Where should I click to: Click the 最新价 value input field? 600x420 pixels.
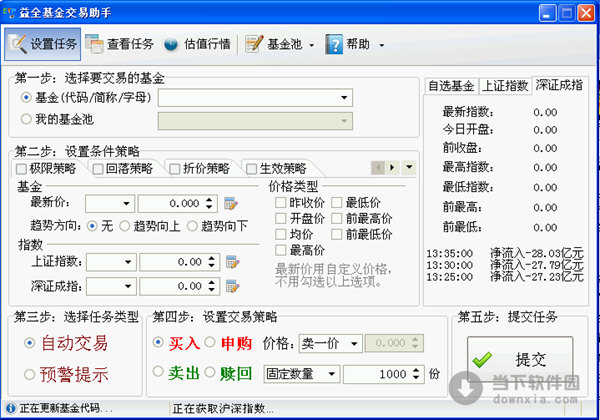coord(170,203)
